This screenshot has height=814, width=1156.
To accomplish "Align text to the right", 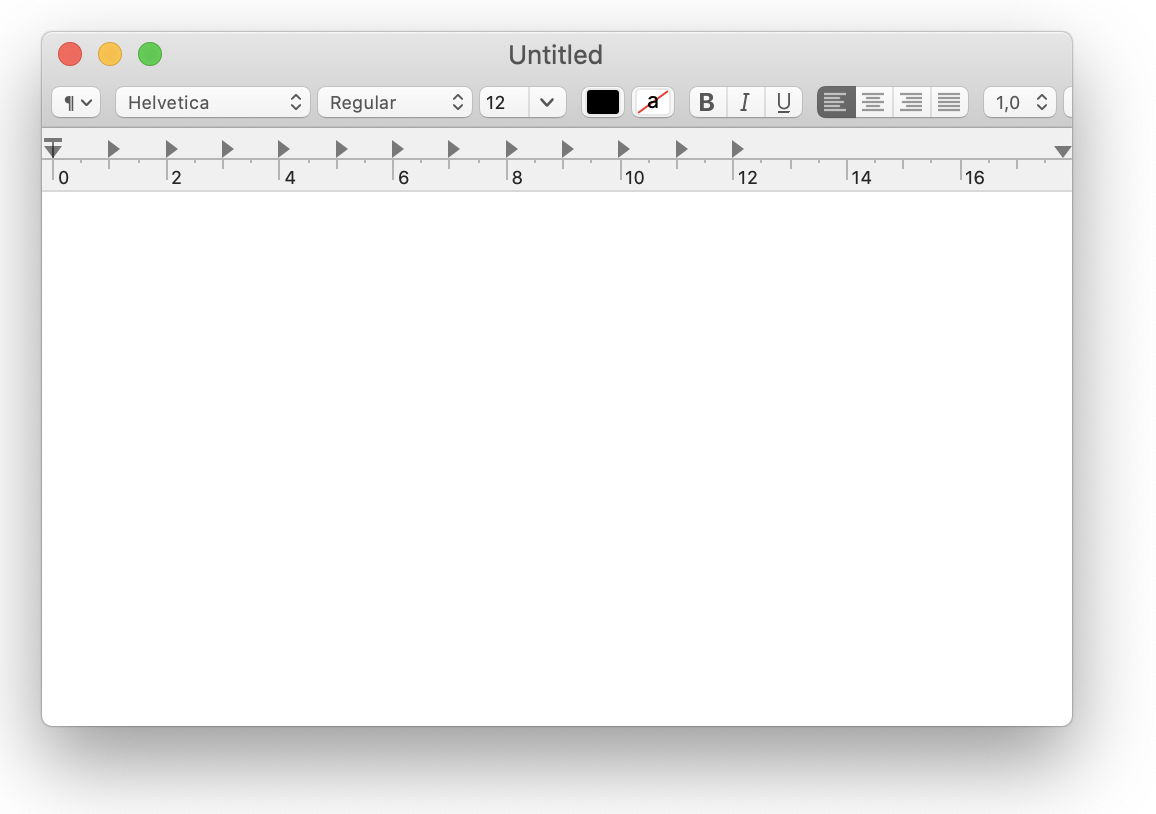I will pyautogui.click(x=911, y=102).
